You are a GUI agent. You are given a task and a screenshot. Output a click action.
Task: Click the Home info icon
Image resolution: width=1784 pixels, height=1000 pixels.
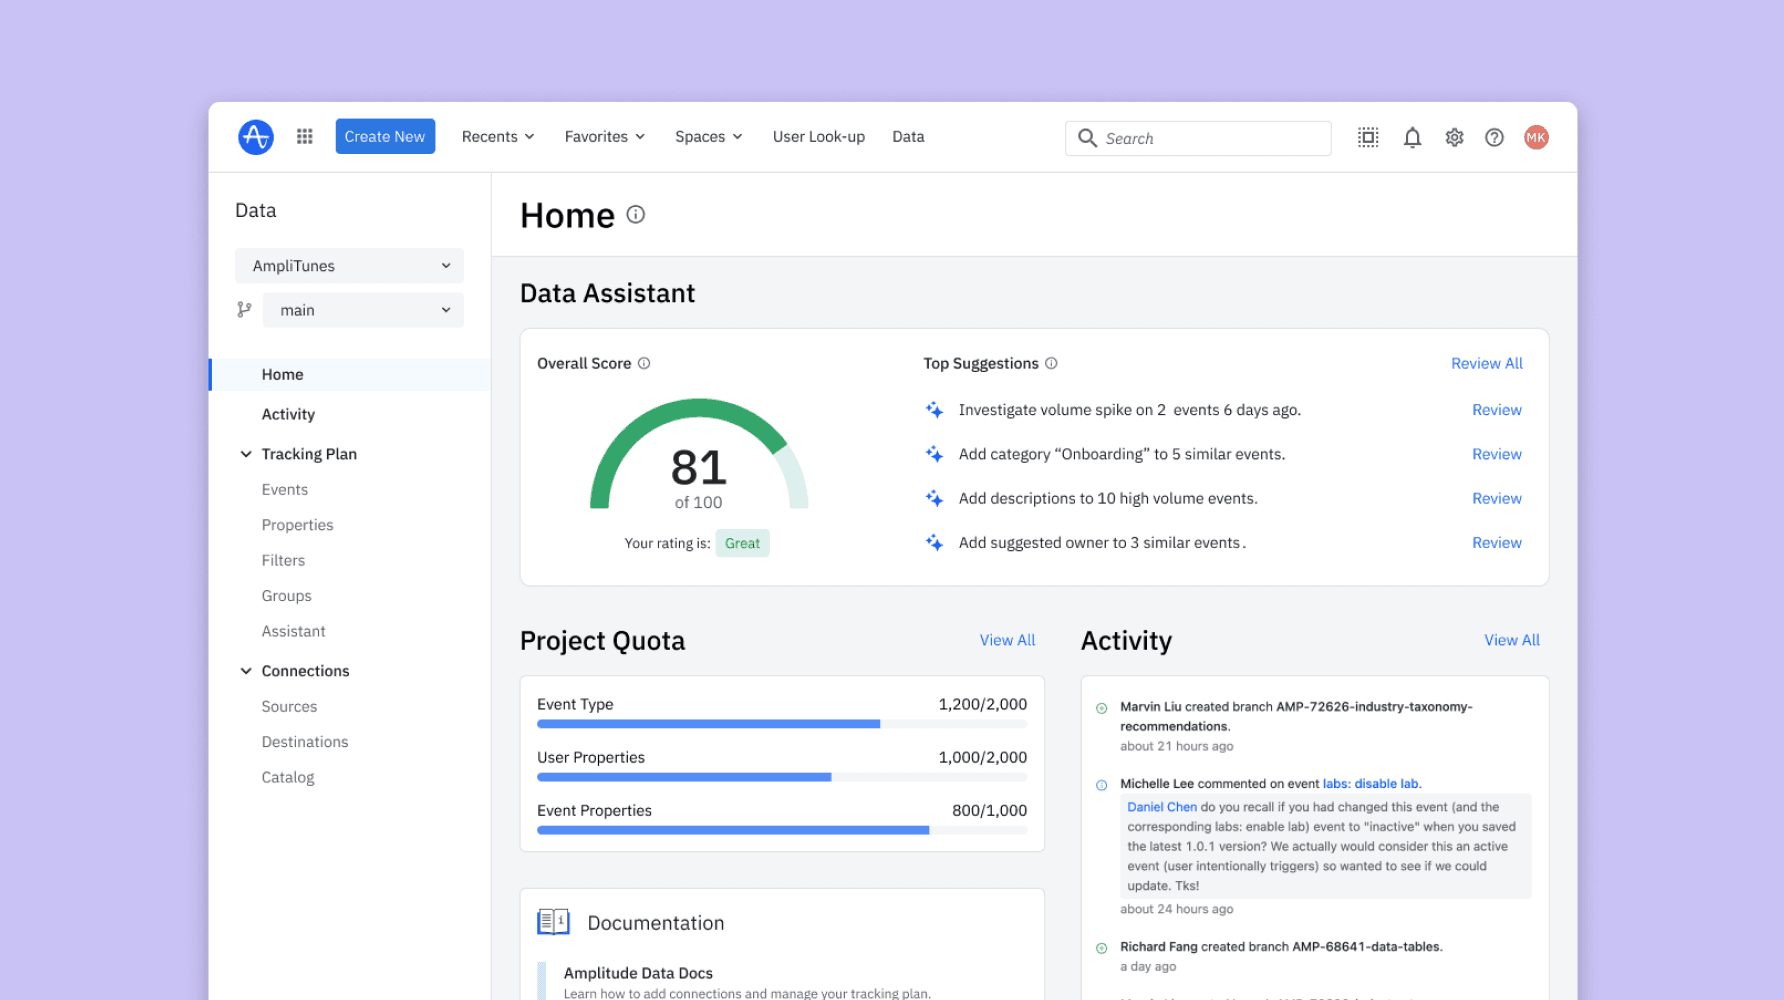tap(637, 214)
